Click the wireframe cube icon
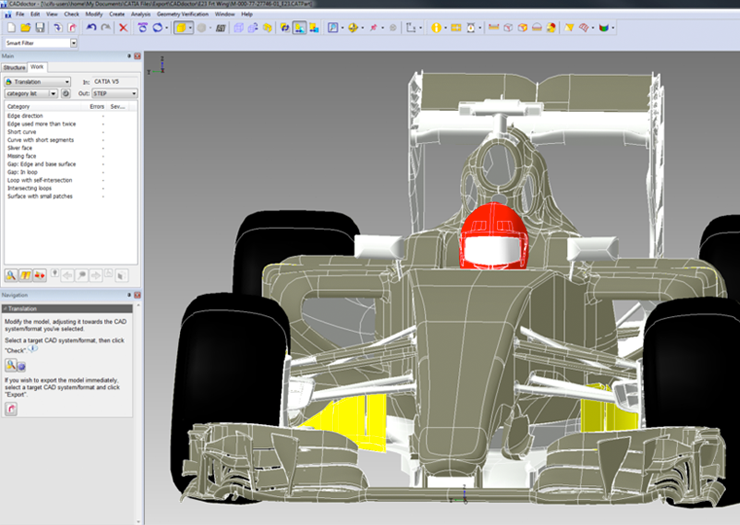Viewport: 740px width, 525px height. [x=239, y=28]
